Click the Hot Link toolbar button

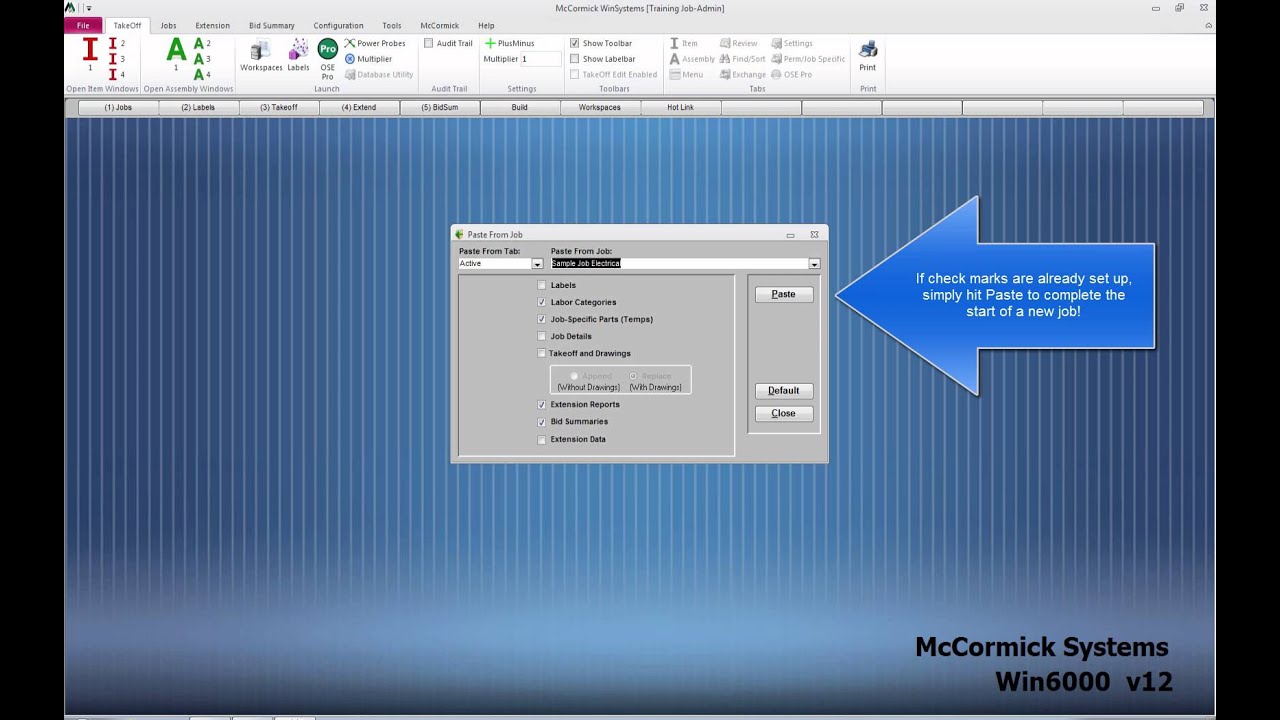680,107
